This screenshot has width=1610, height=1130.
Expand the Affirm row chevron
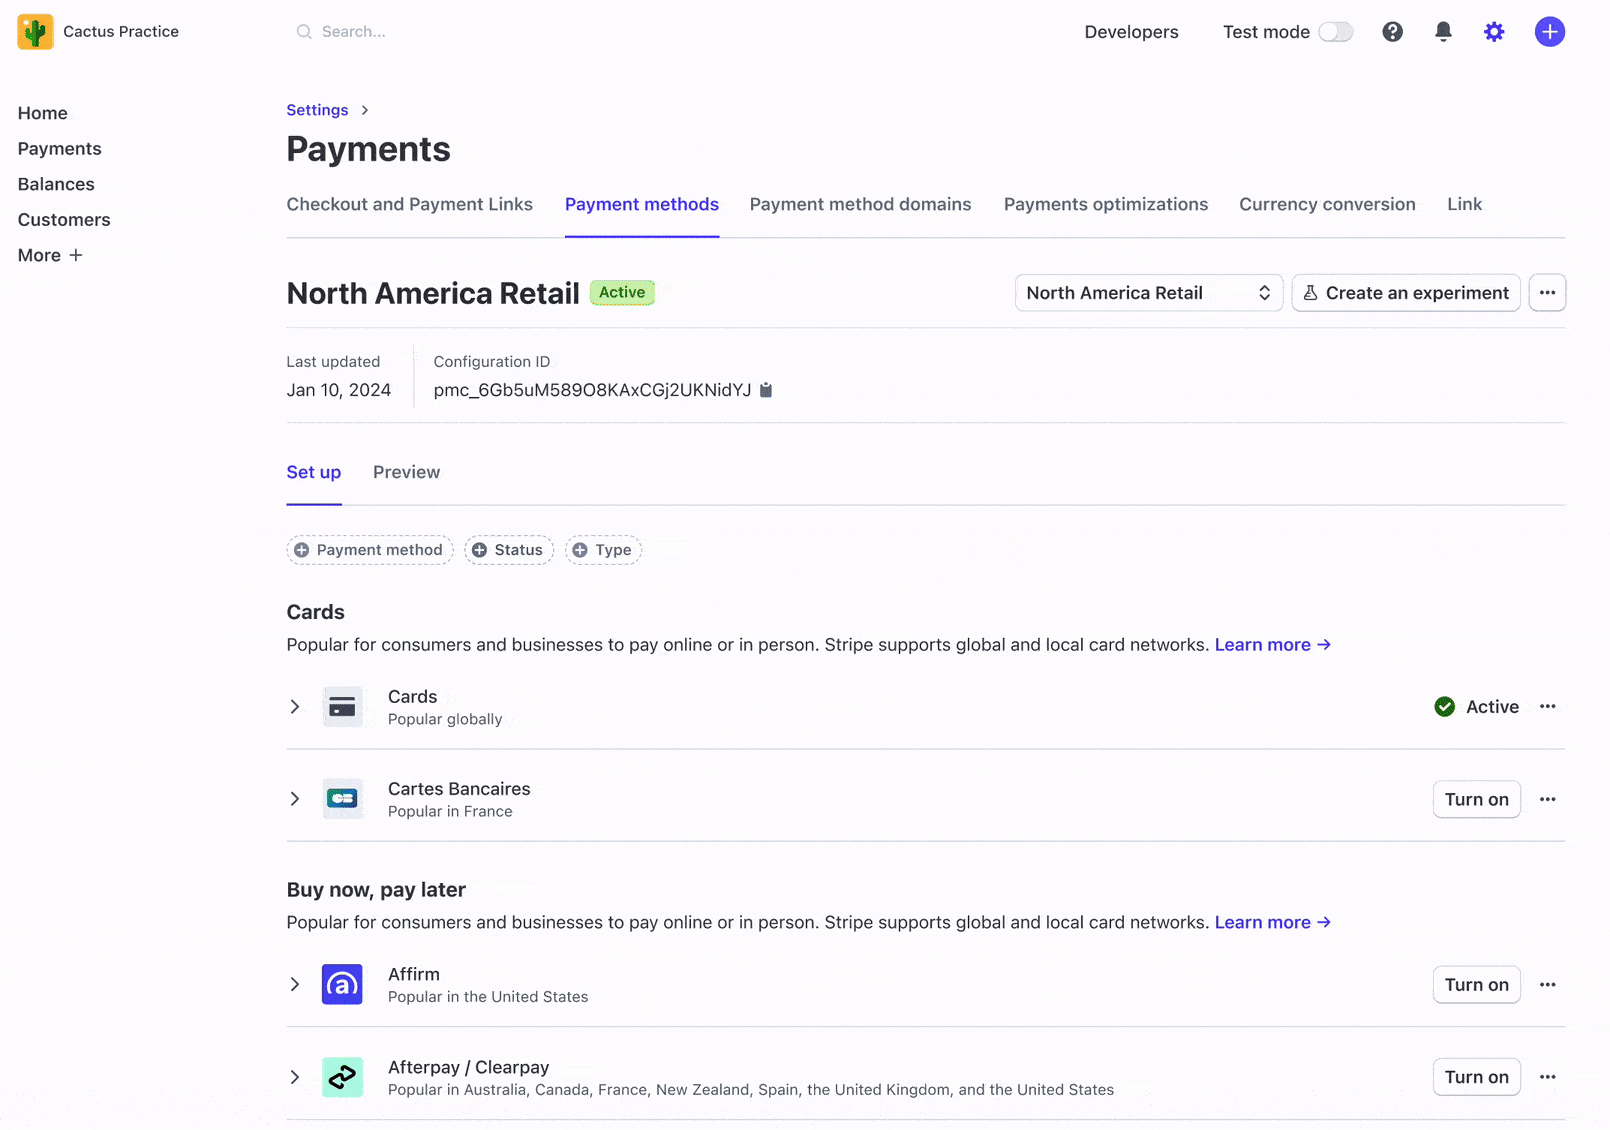click(x=295, y=985)
